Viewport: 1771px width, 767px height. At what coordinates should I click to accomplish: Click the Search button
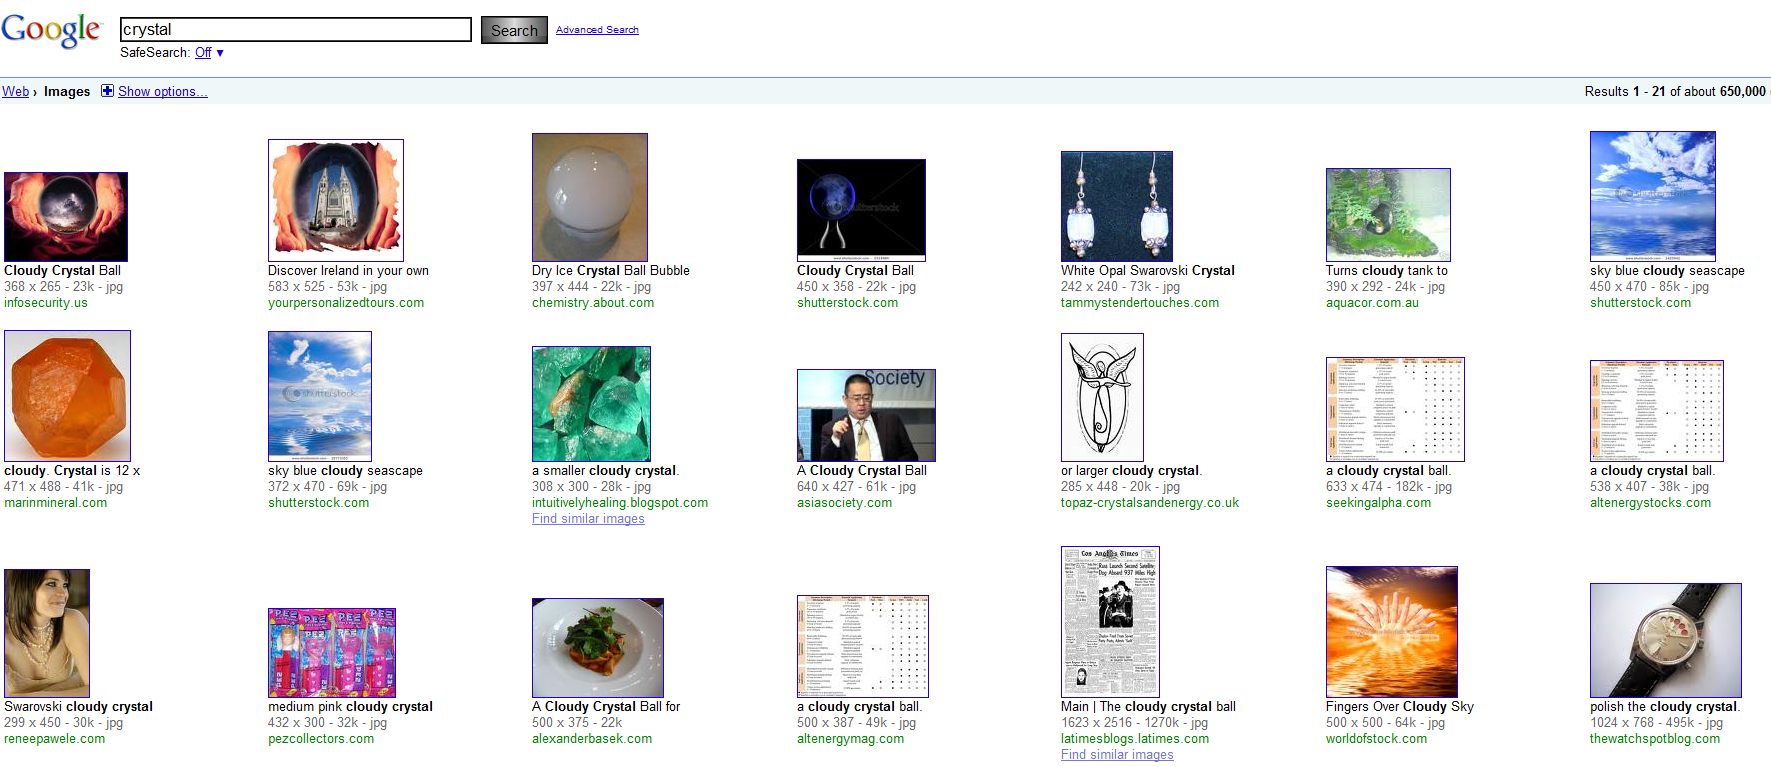click(514, 30)
